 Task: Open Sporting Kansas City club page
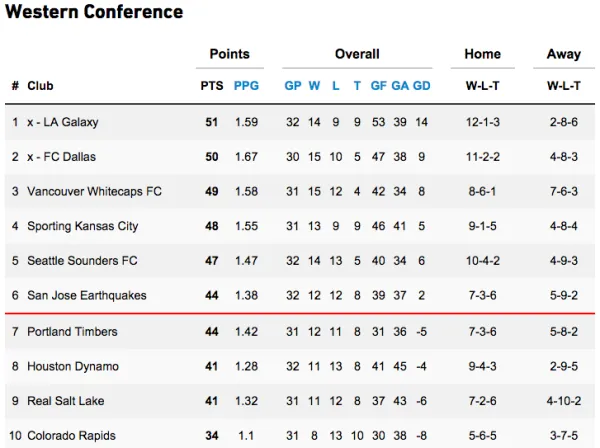82,227
